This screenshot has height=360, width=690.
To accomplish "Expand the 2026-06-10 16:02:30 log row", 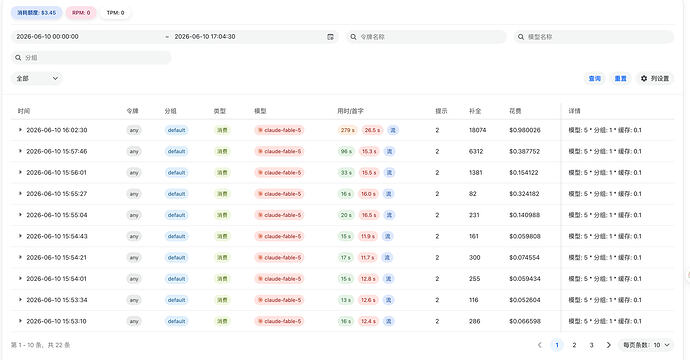I will tap(20, 130).
